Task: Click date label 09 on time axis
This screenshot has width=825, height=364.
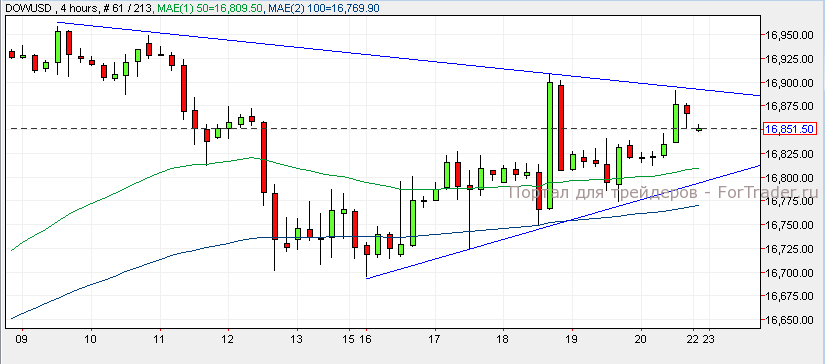Action: click(22, 340)
